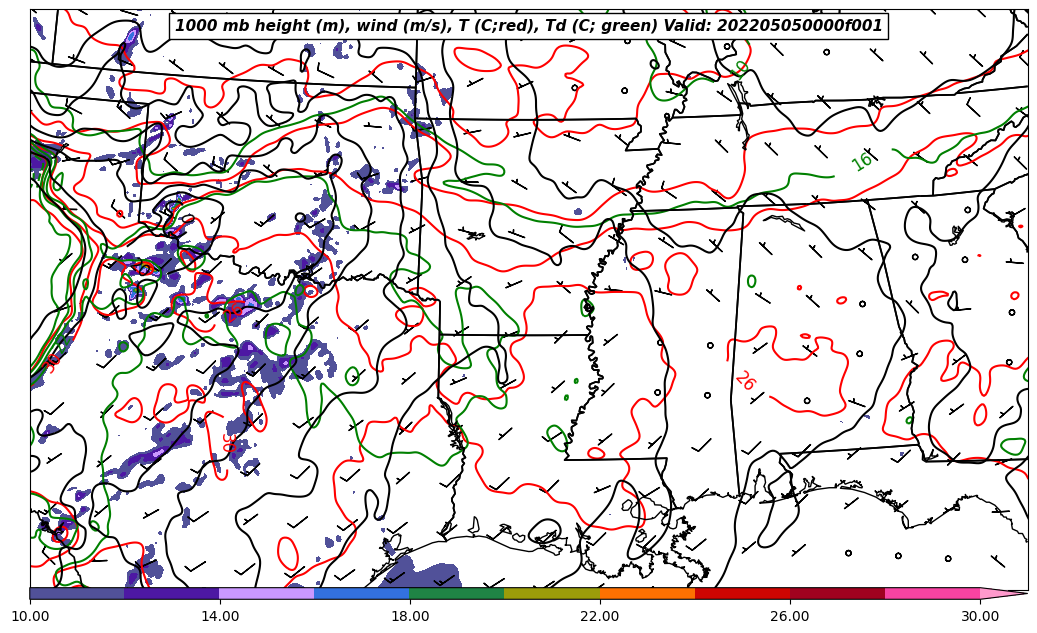Click the 10.00 colorbar tick label
This screenshot has width=1037, height=633.
point(30,616)
